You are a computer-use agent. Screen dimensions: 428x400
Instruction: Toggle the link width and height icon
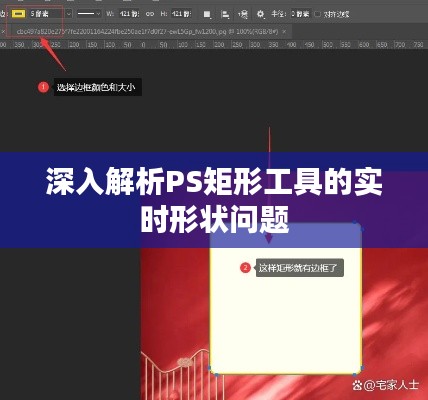pyautogui.click(x=150, y=14)
